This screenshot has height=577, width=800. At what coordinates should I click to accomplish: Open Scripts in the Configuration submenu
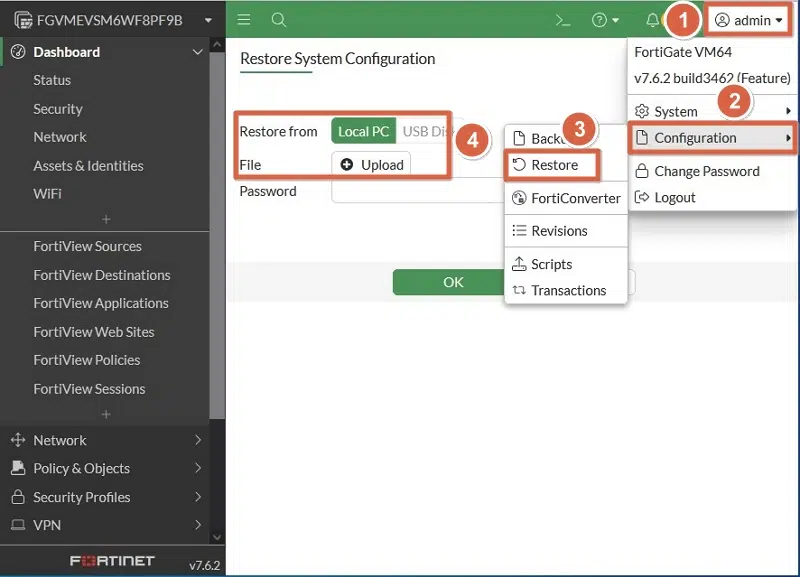[551, 264]
